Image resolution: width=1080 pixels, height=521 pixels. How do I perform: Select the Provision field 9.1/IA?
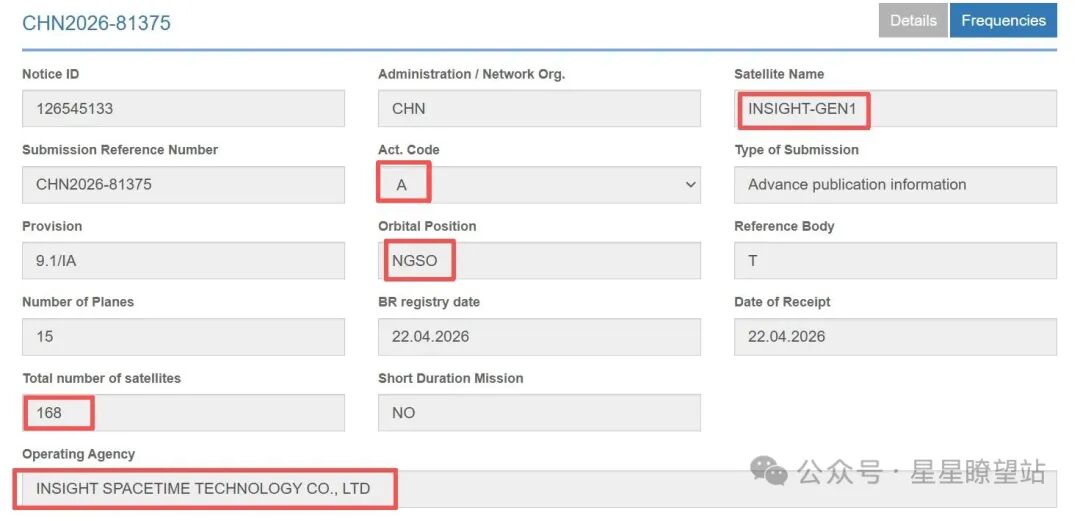[x=183, y=261]
